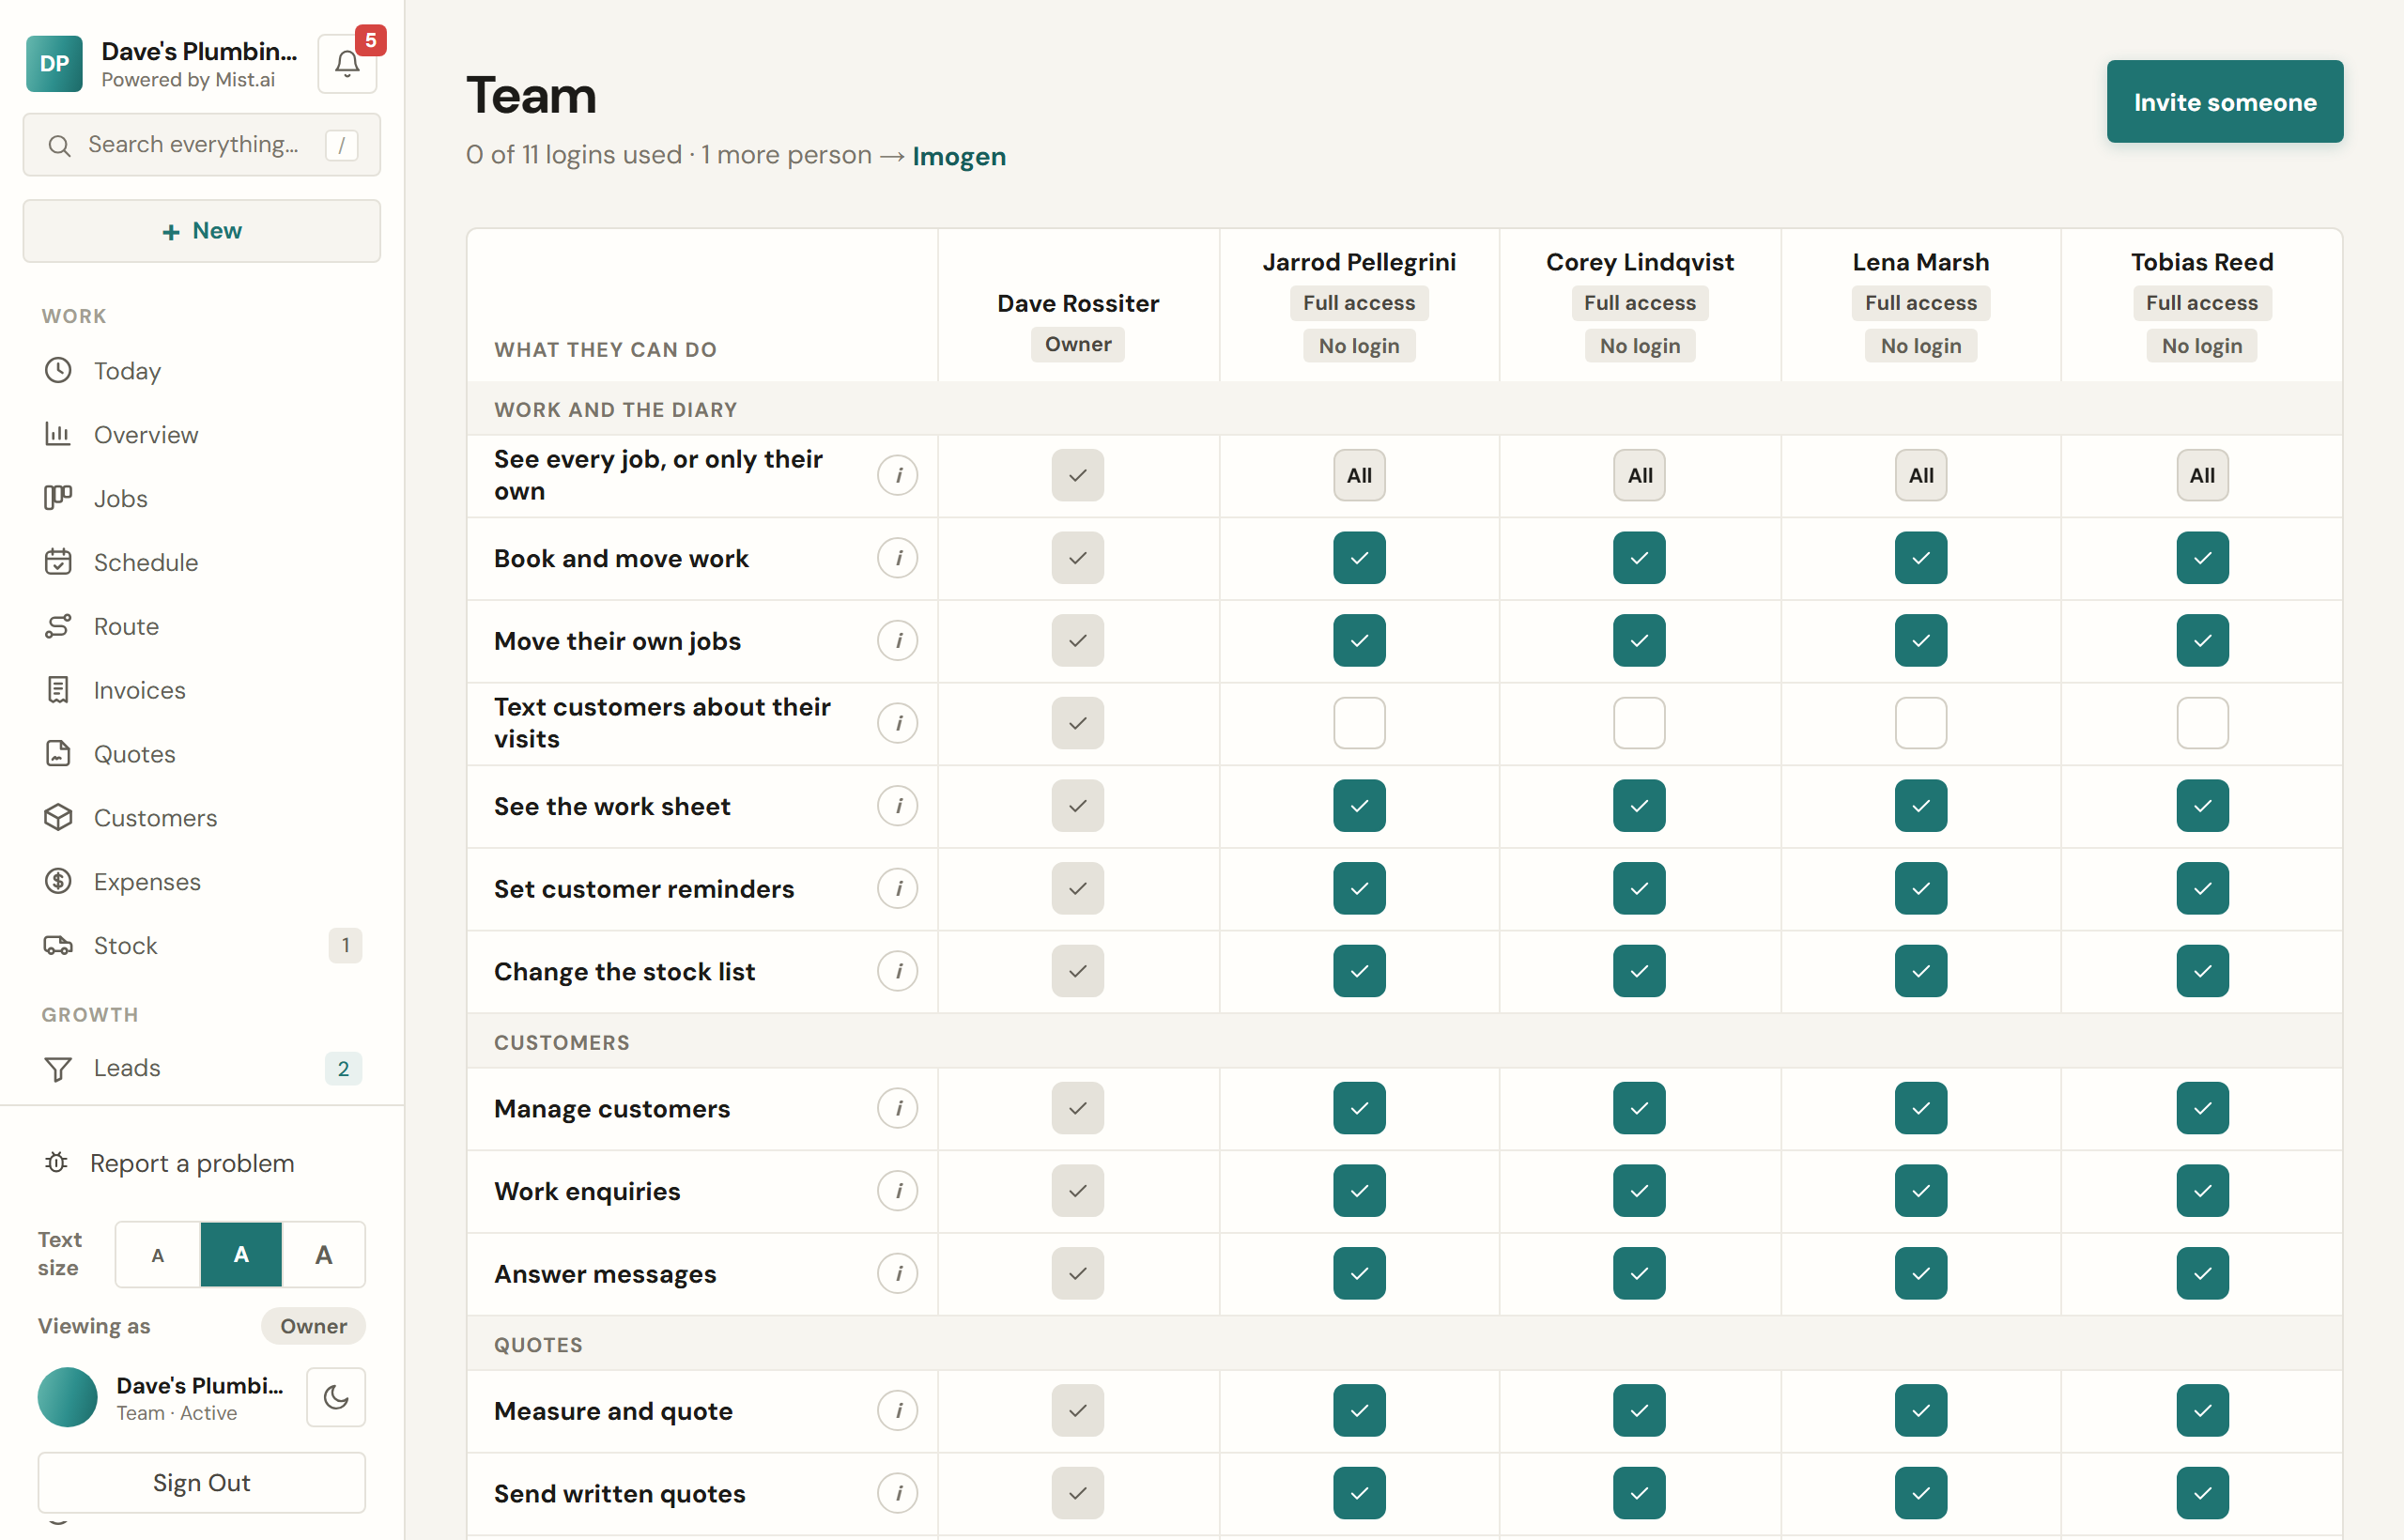The height and width of the screenshot is (1540, 2404).
Task: Enable Text customers for Tobias Reed
Action: point(2202,723)
